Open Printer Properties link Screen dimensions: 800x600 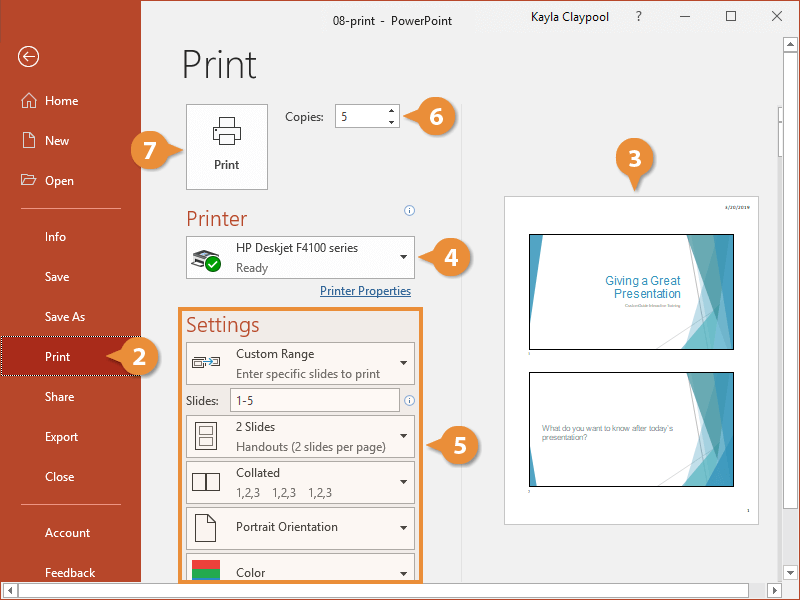(x=365, y=291)
